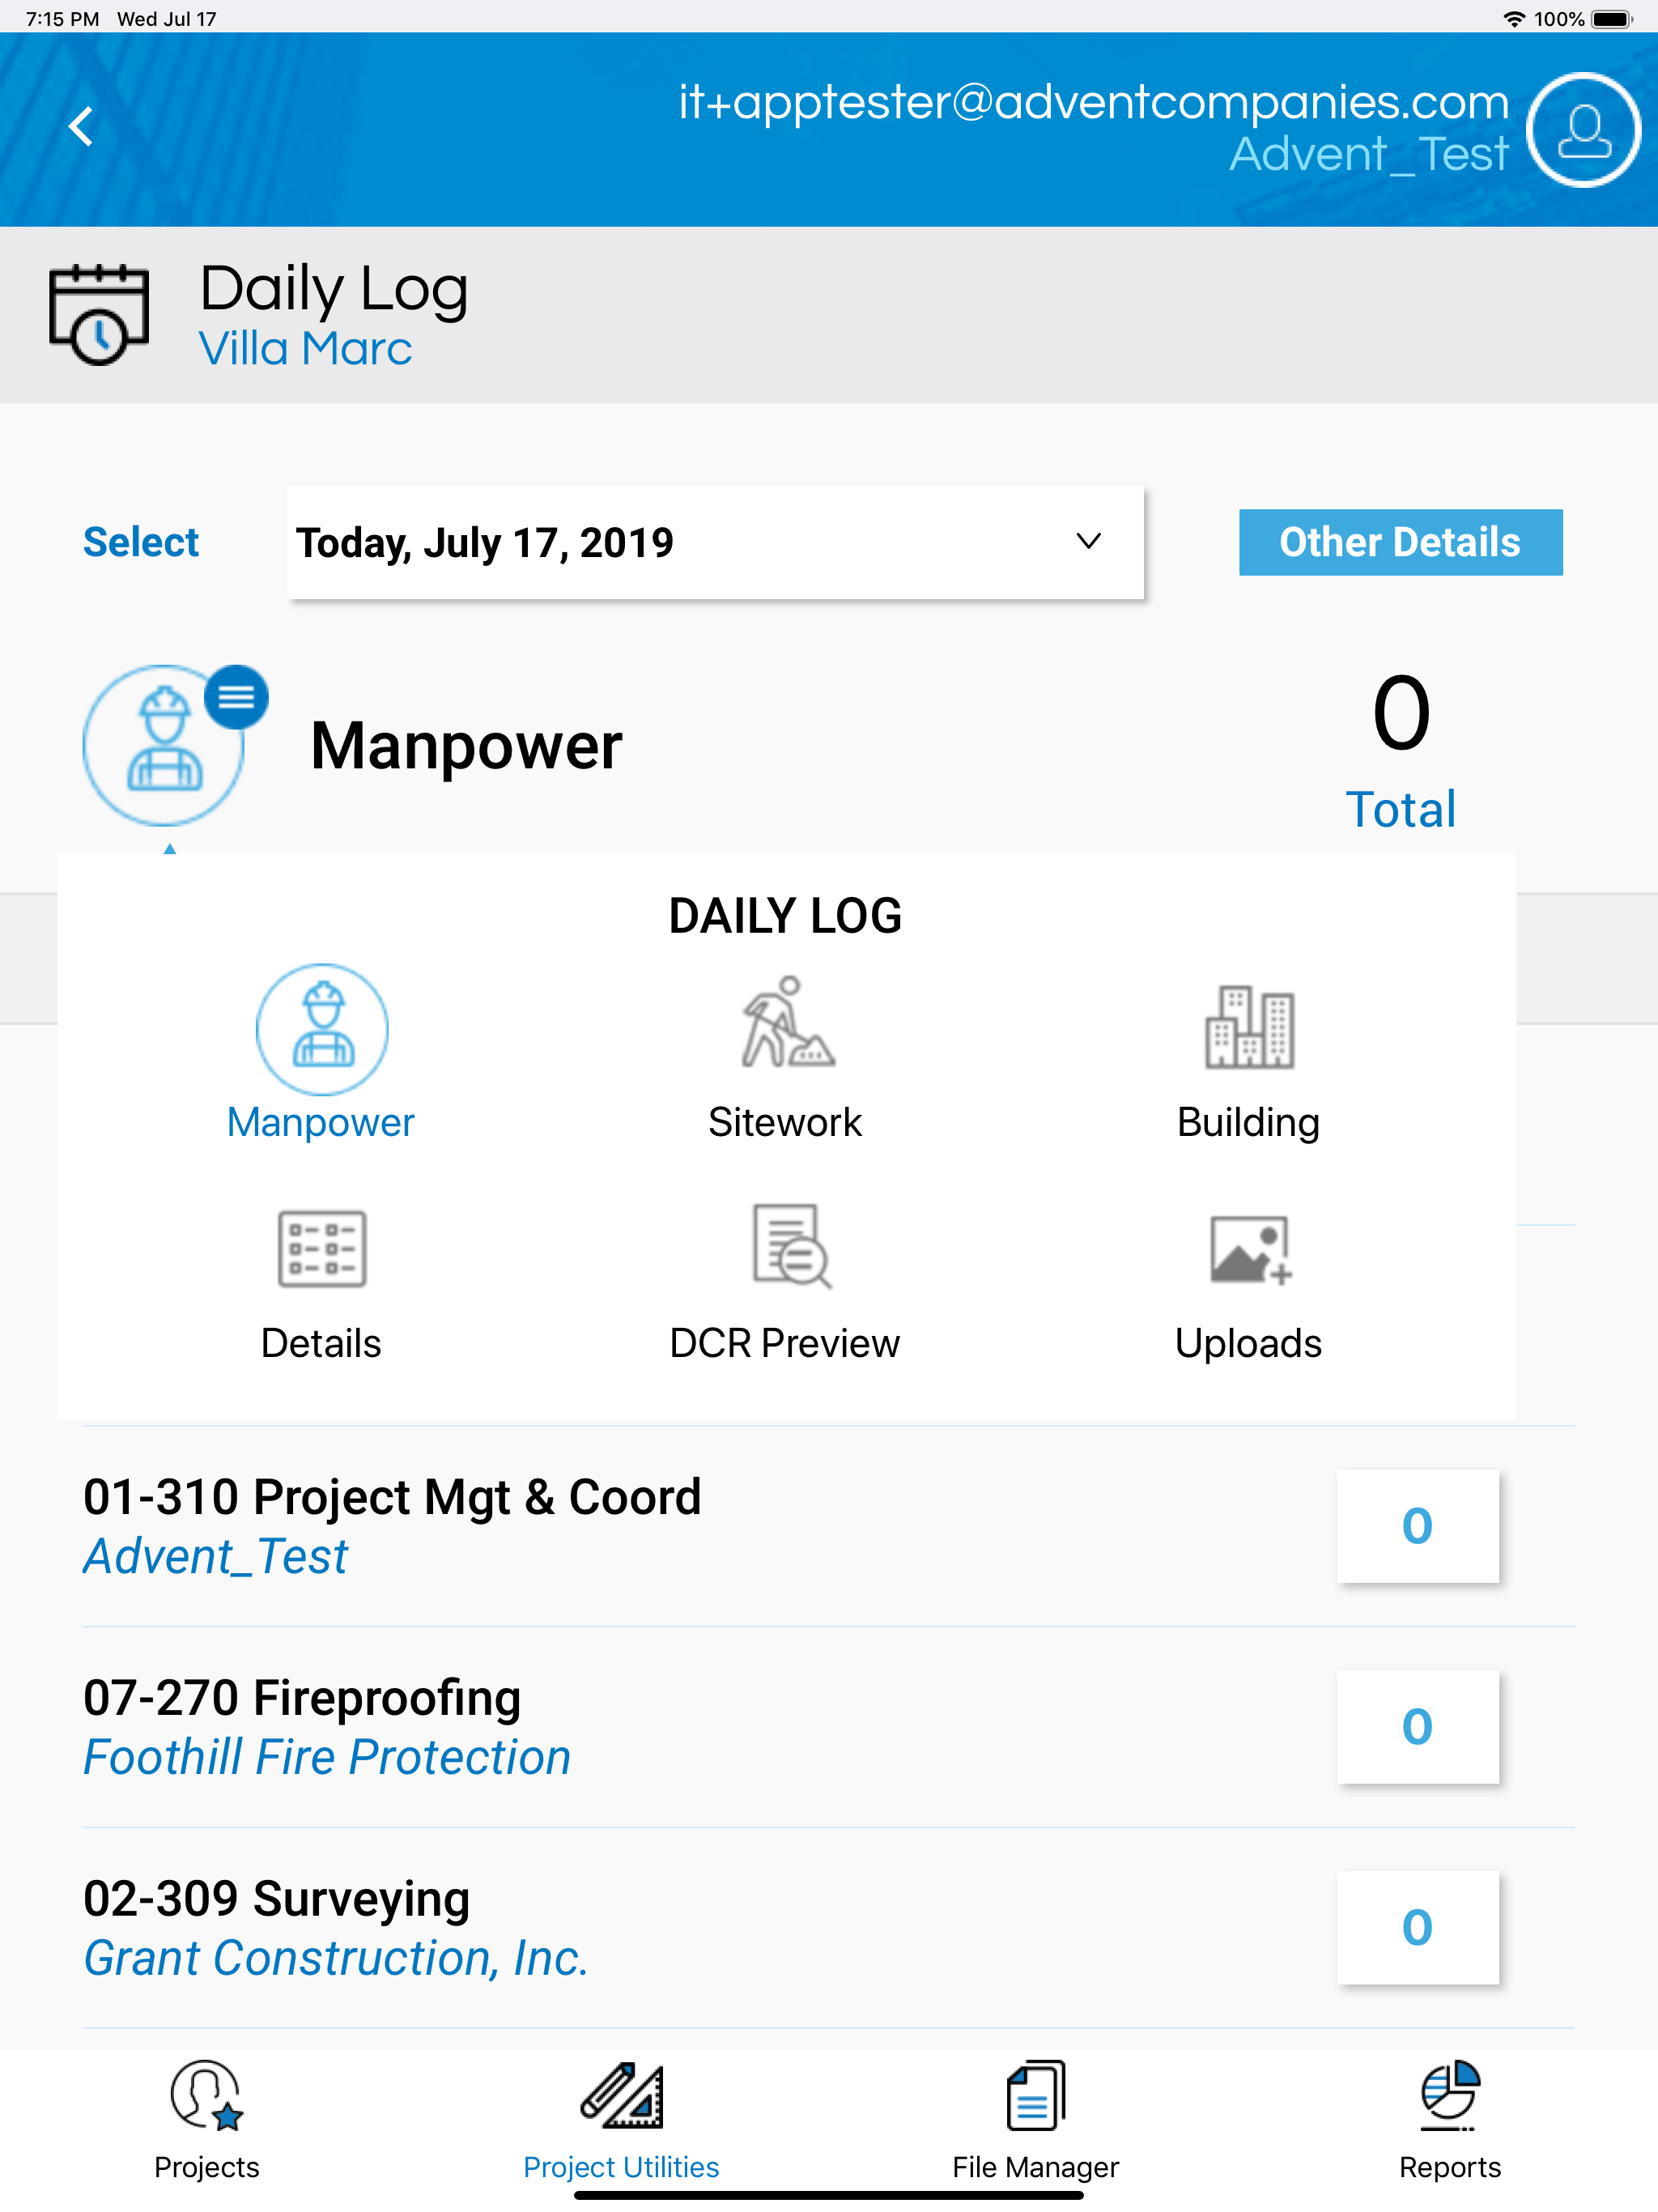Click the Manpower section heading
The height and width of the screenshot is (2212, 1658).
coord(466,746)
